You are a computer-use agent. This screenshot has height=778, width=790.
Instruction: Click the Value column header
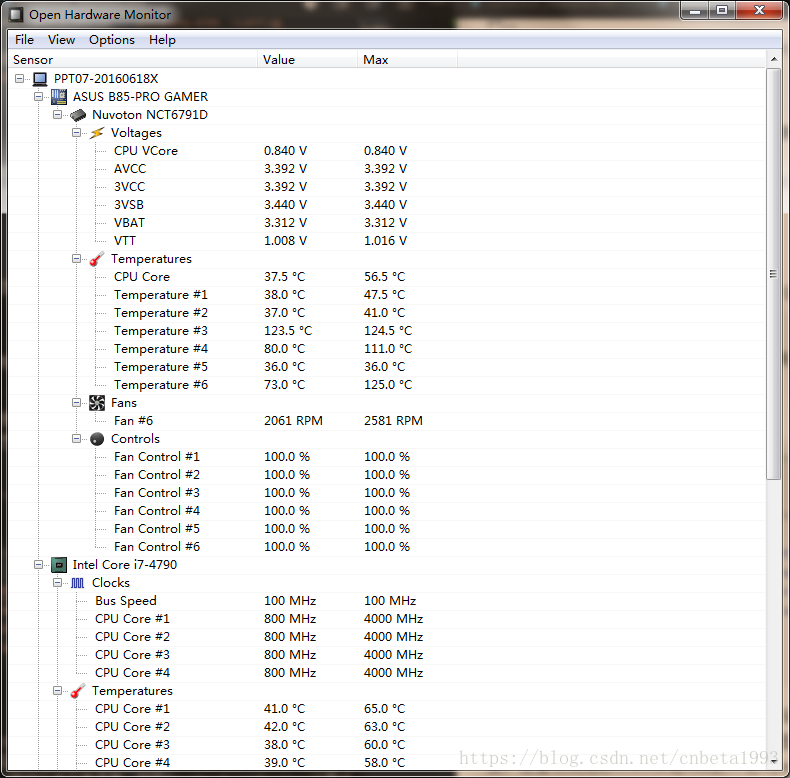[307, 59]
